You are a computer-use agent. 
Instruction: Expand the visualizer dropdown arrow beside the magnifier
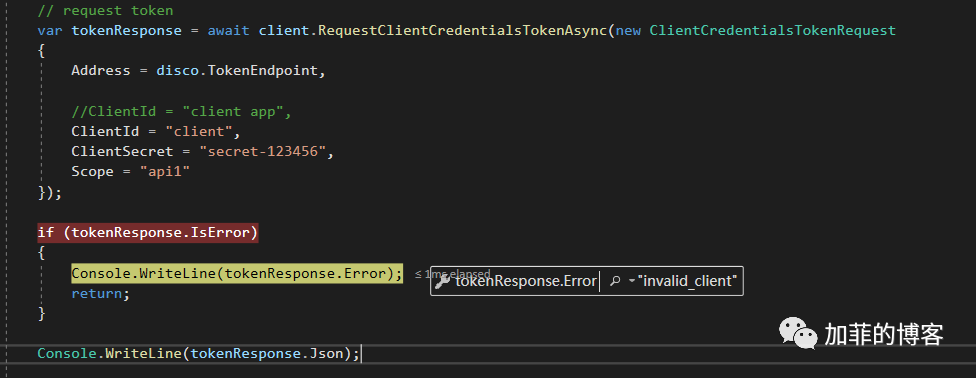coord(632,282)
